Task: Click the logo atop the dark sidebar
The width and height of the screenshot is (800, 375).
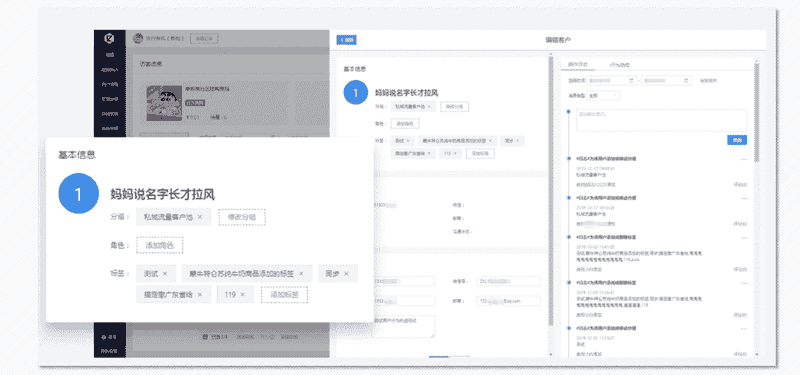Action: [x=109, y=39]
